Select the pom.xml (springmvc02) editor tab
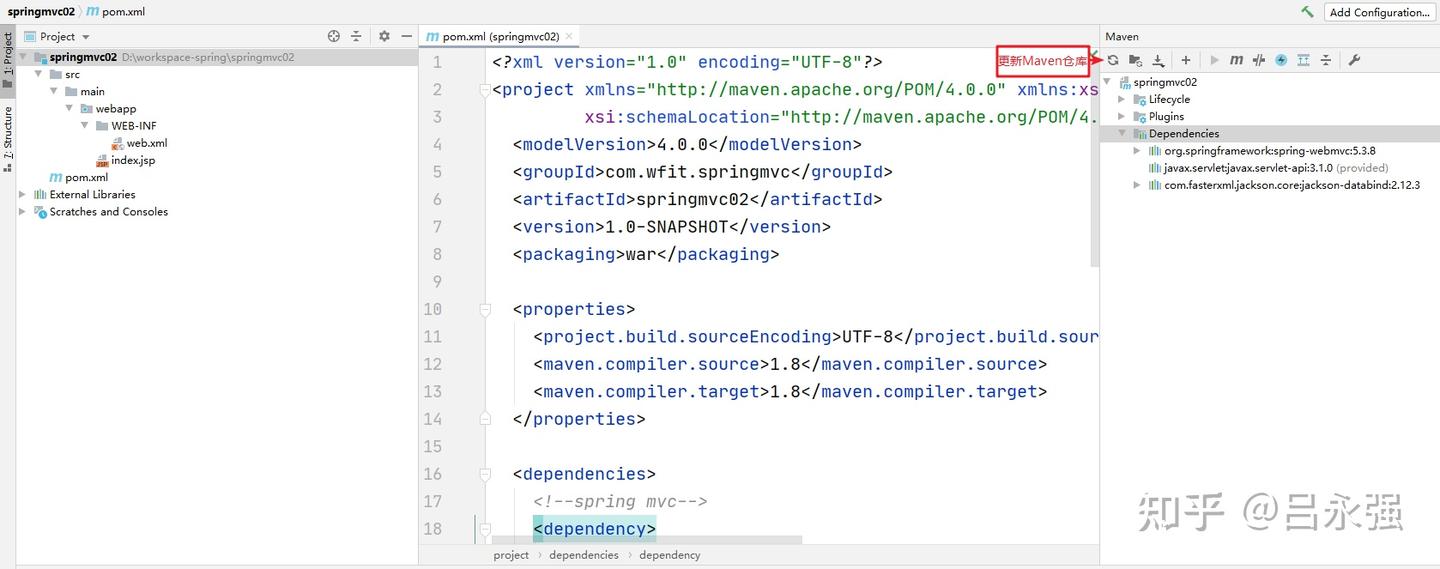The height and width of the screenshot is (569, 1440). pyautogui.click(x=499, y=36)
